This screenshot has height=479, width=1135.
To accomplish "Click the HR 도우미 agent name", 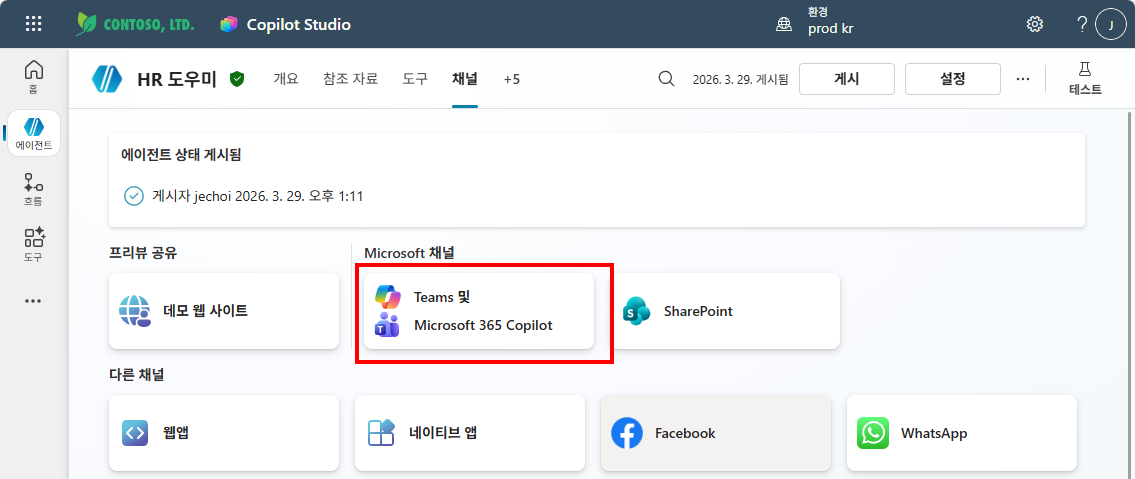I will point(177,80).
